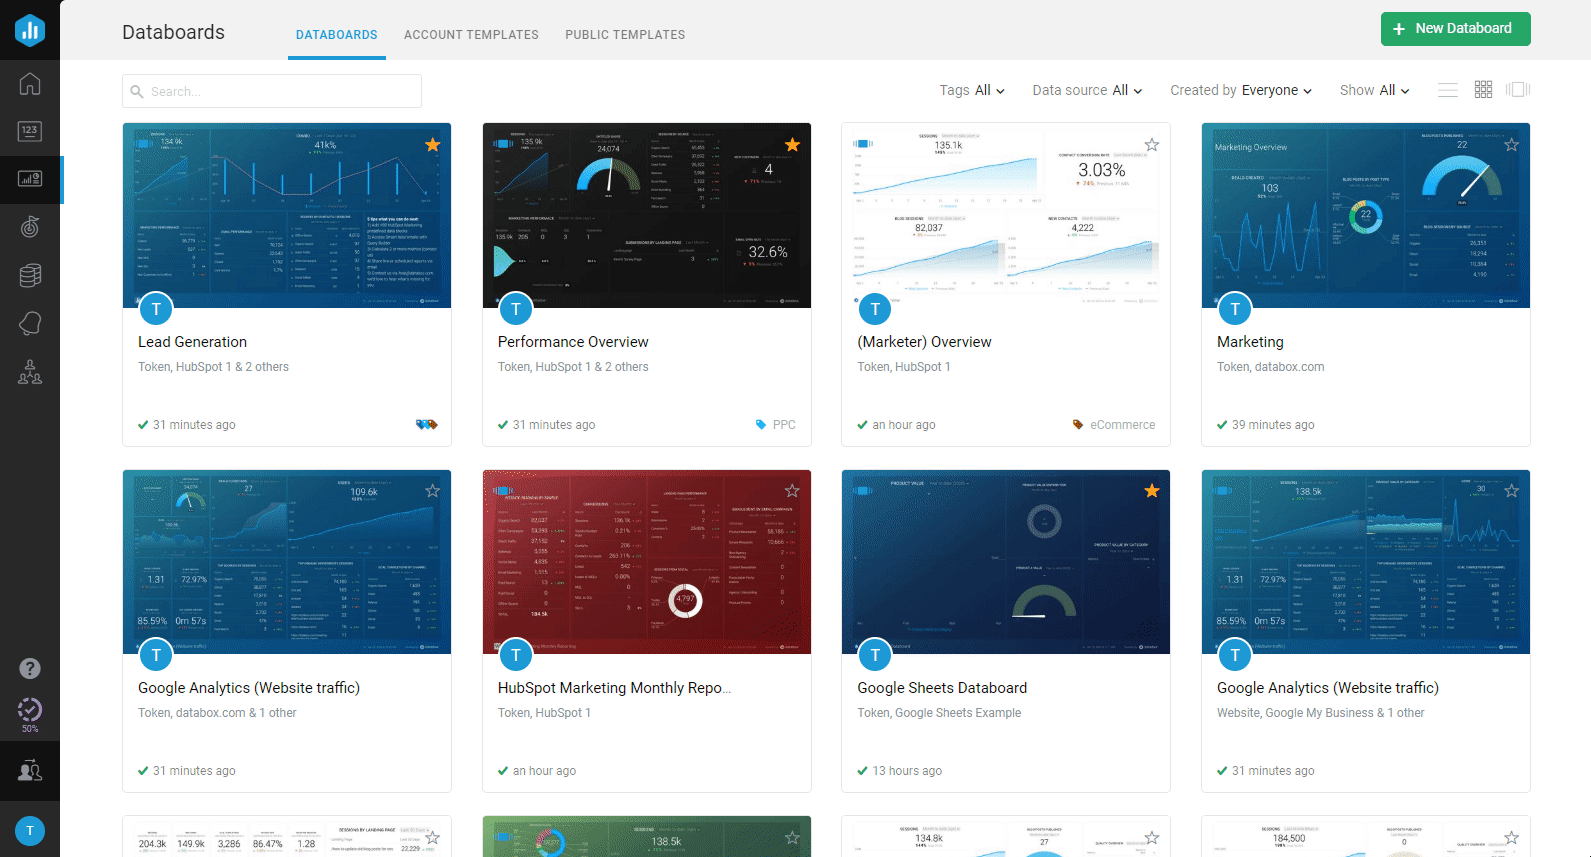Click T avatar on Performance Overview card

tap(516, 309)
